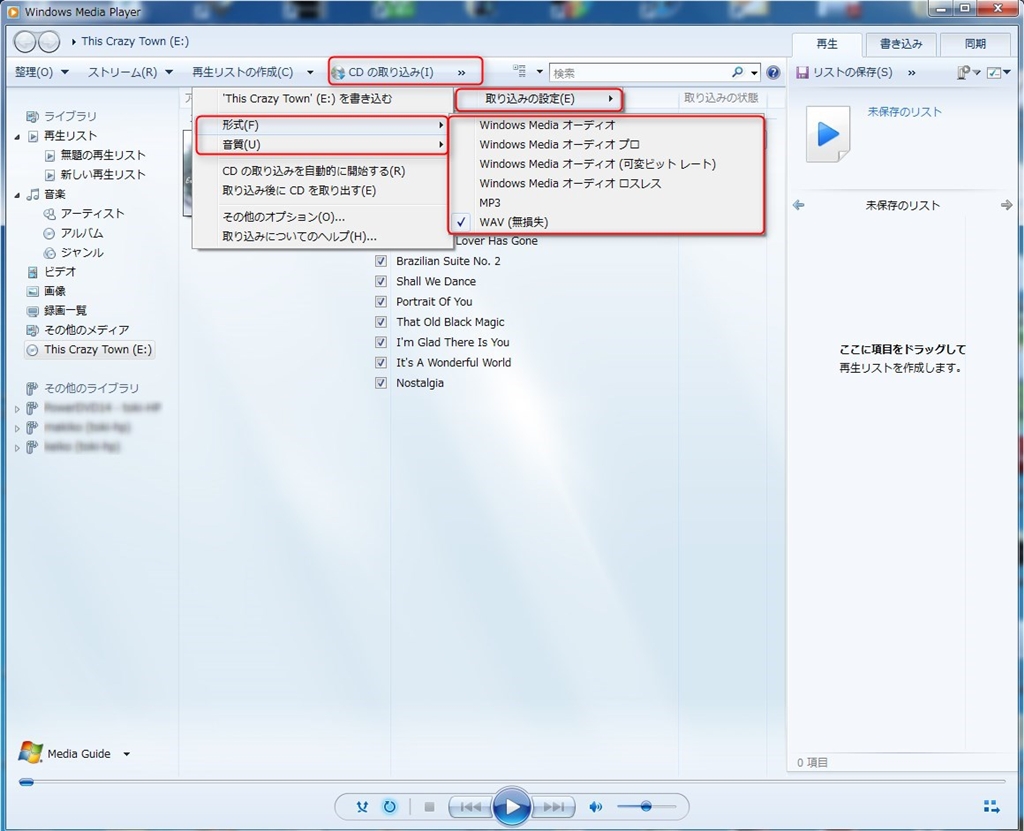This screenshot has width=1024, height=831.
Task: Mute the volume speaker icon
Action: (596, 807)
